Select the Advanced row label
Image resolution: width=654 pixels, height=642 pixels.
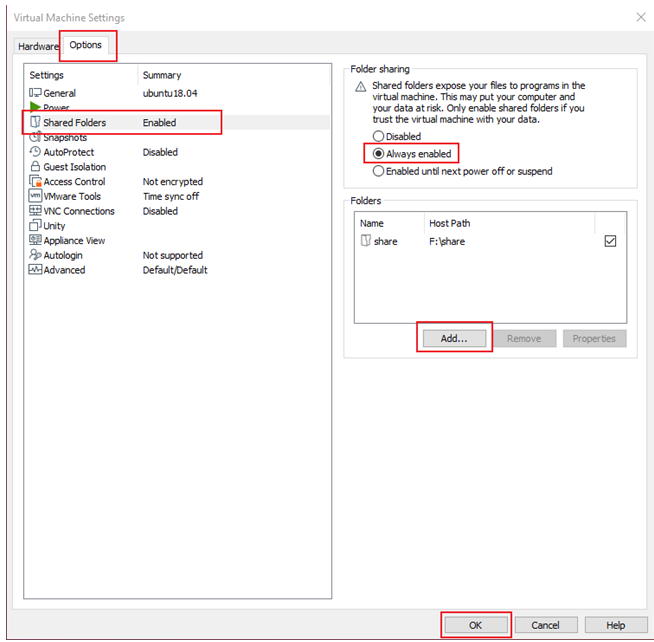click(x=64, y=270)
